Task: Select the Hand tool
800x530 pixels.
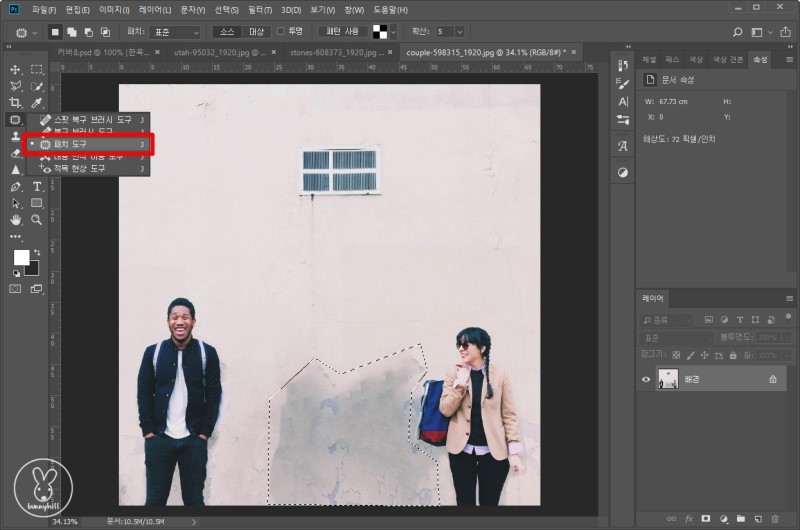Action: pos(15,219)
